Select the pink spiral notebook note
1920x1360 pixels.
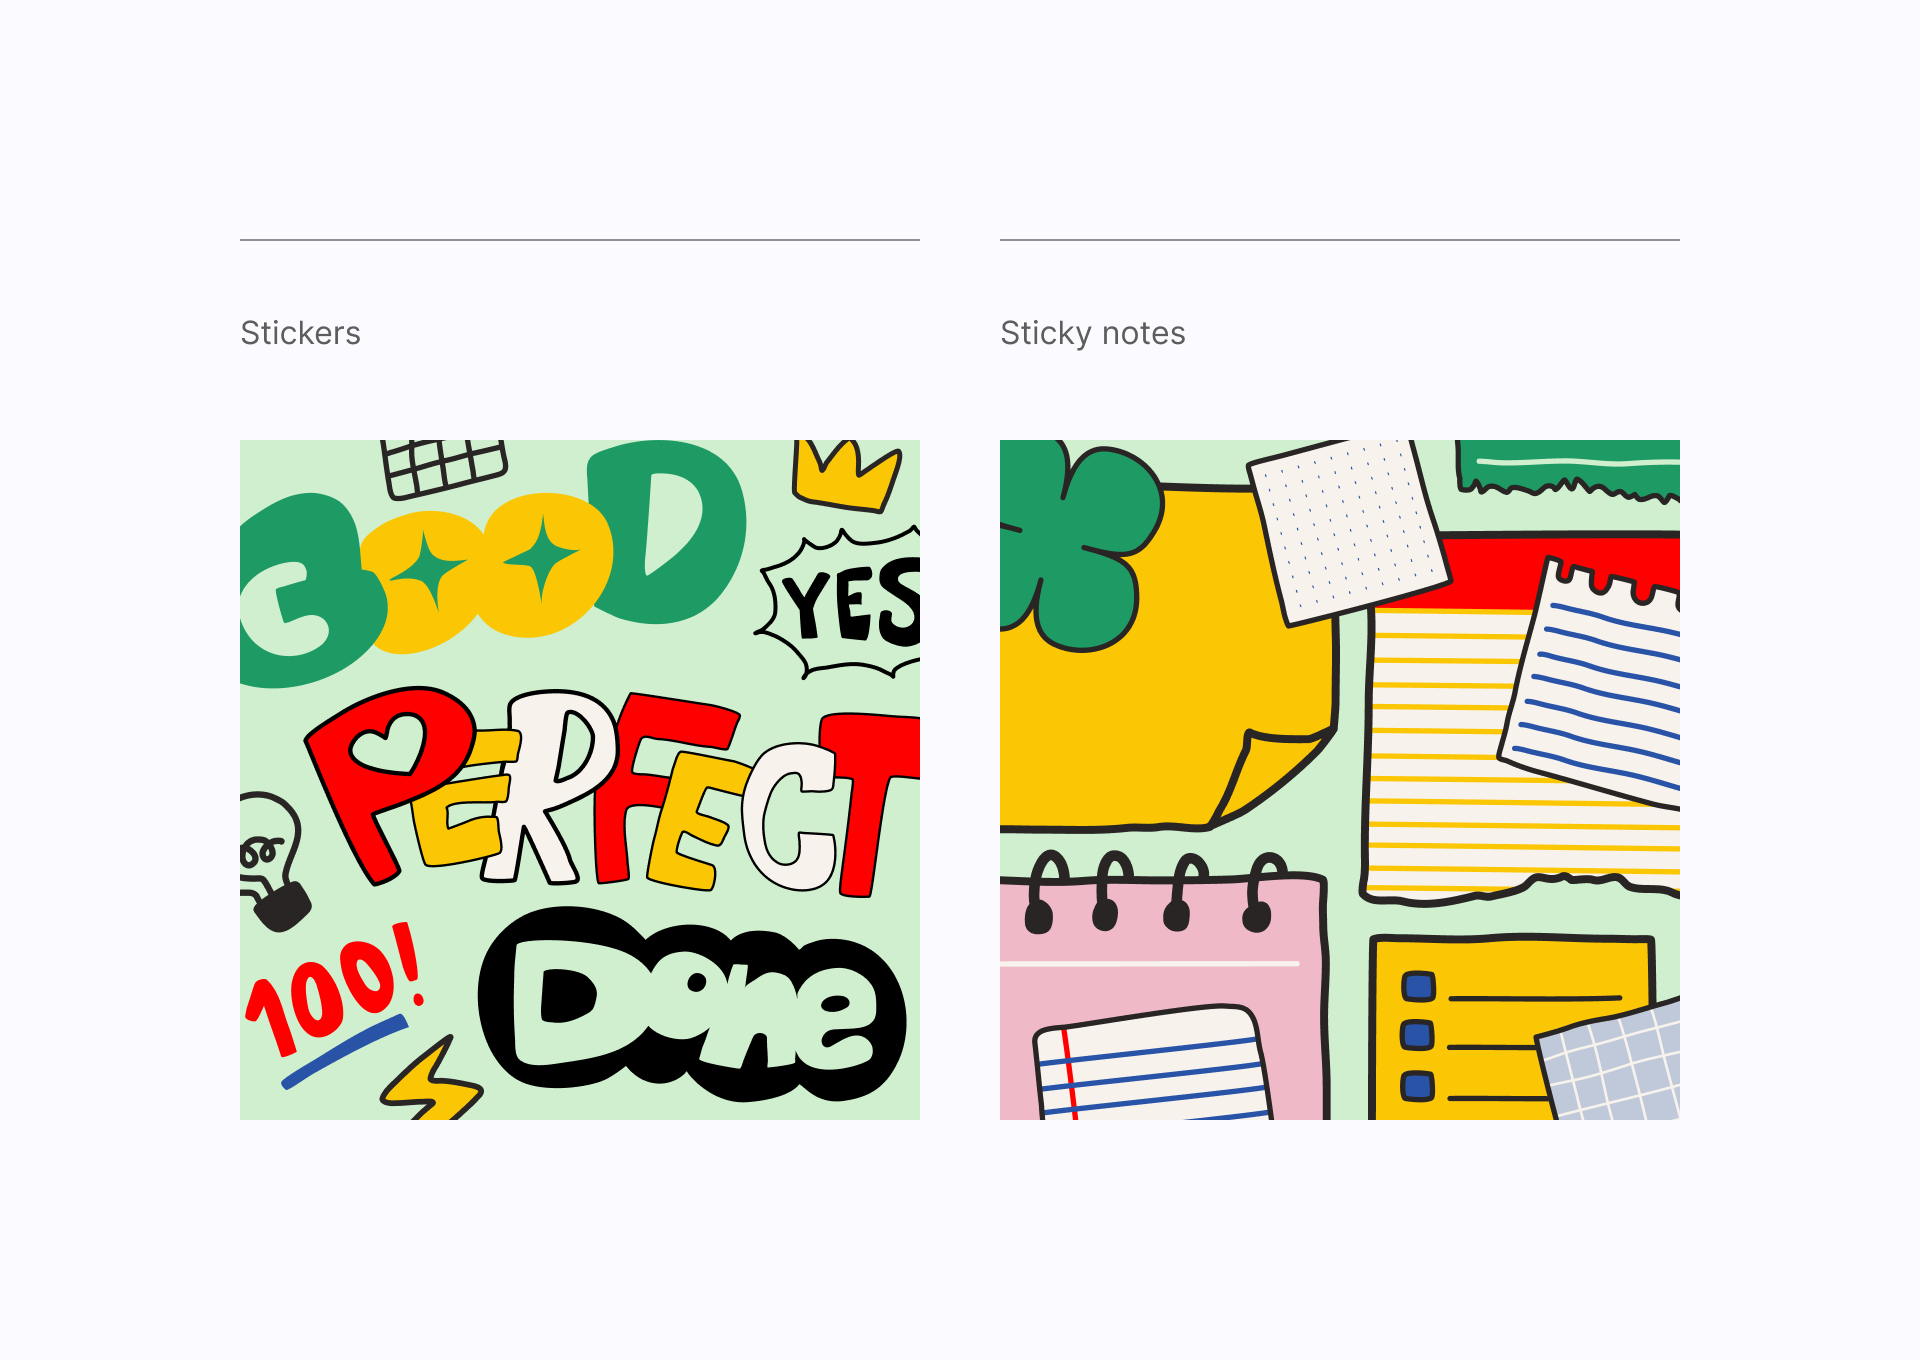point(1164,990)
